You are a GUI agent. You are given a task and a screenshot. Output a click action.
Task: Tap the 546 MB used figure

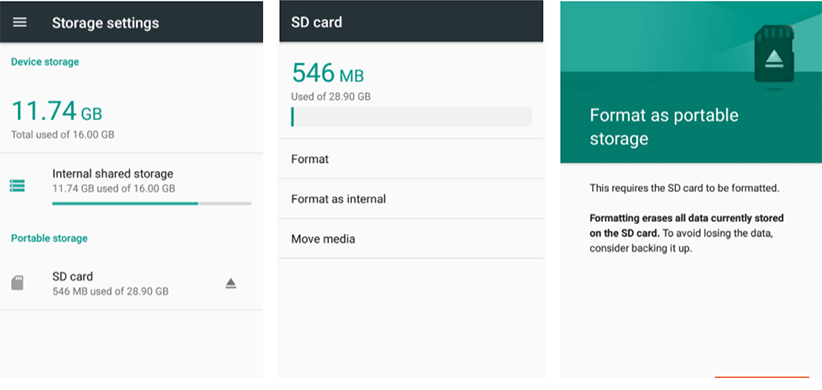328,73
